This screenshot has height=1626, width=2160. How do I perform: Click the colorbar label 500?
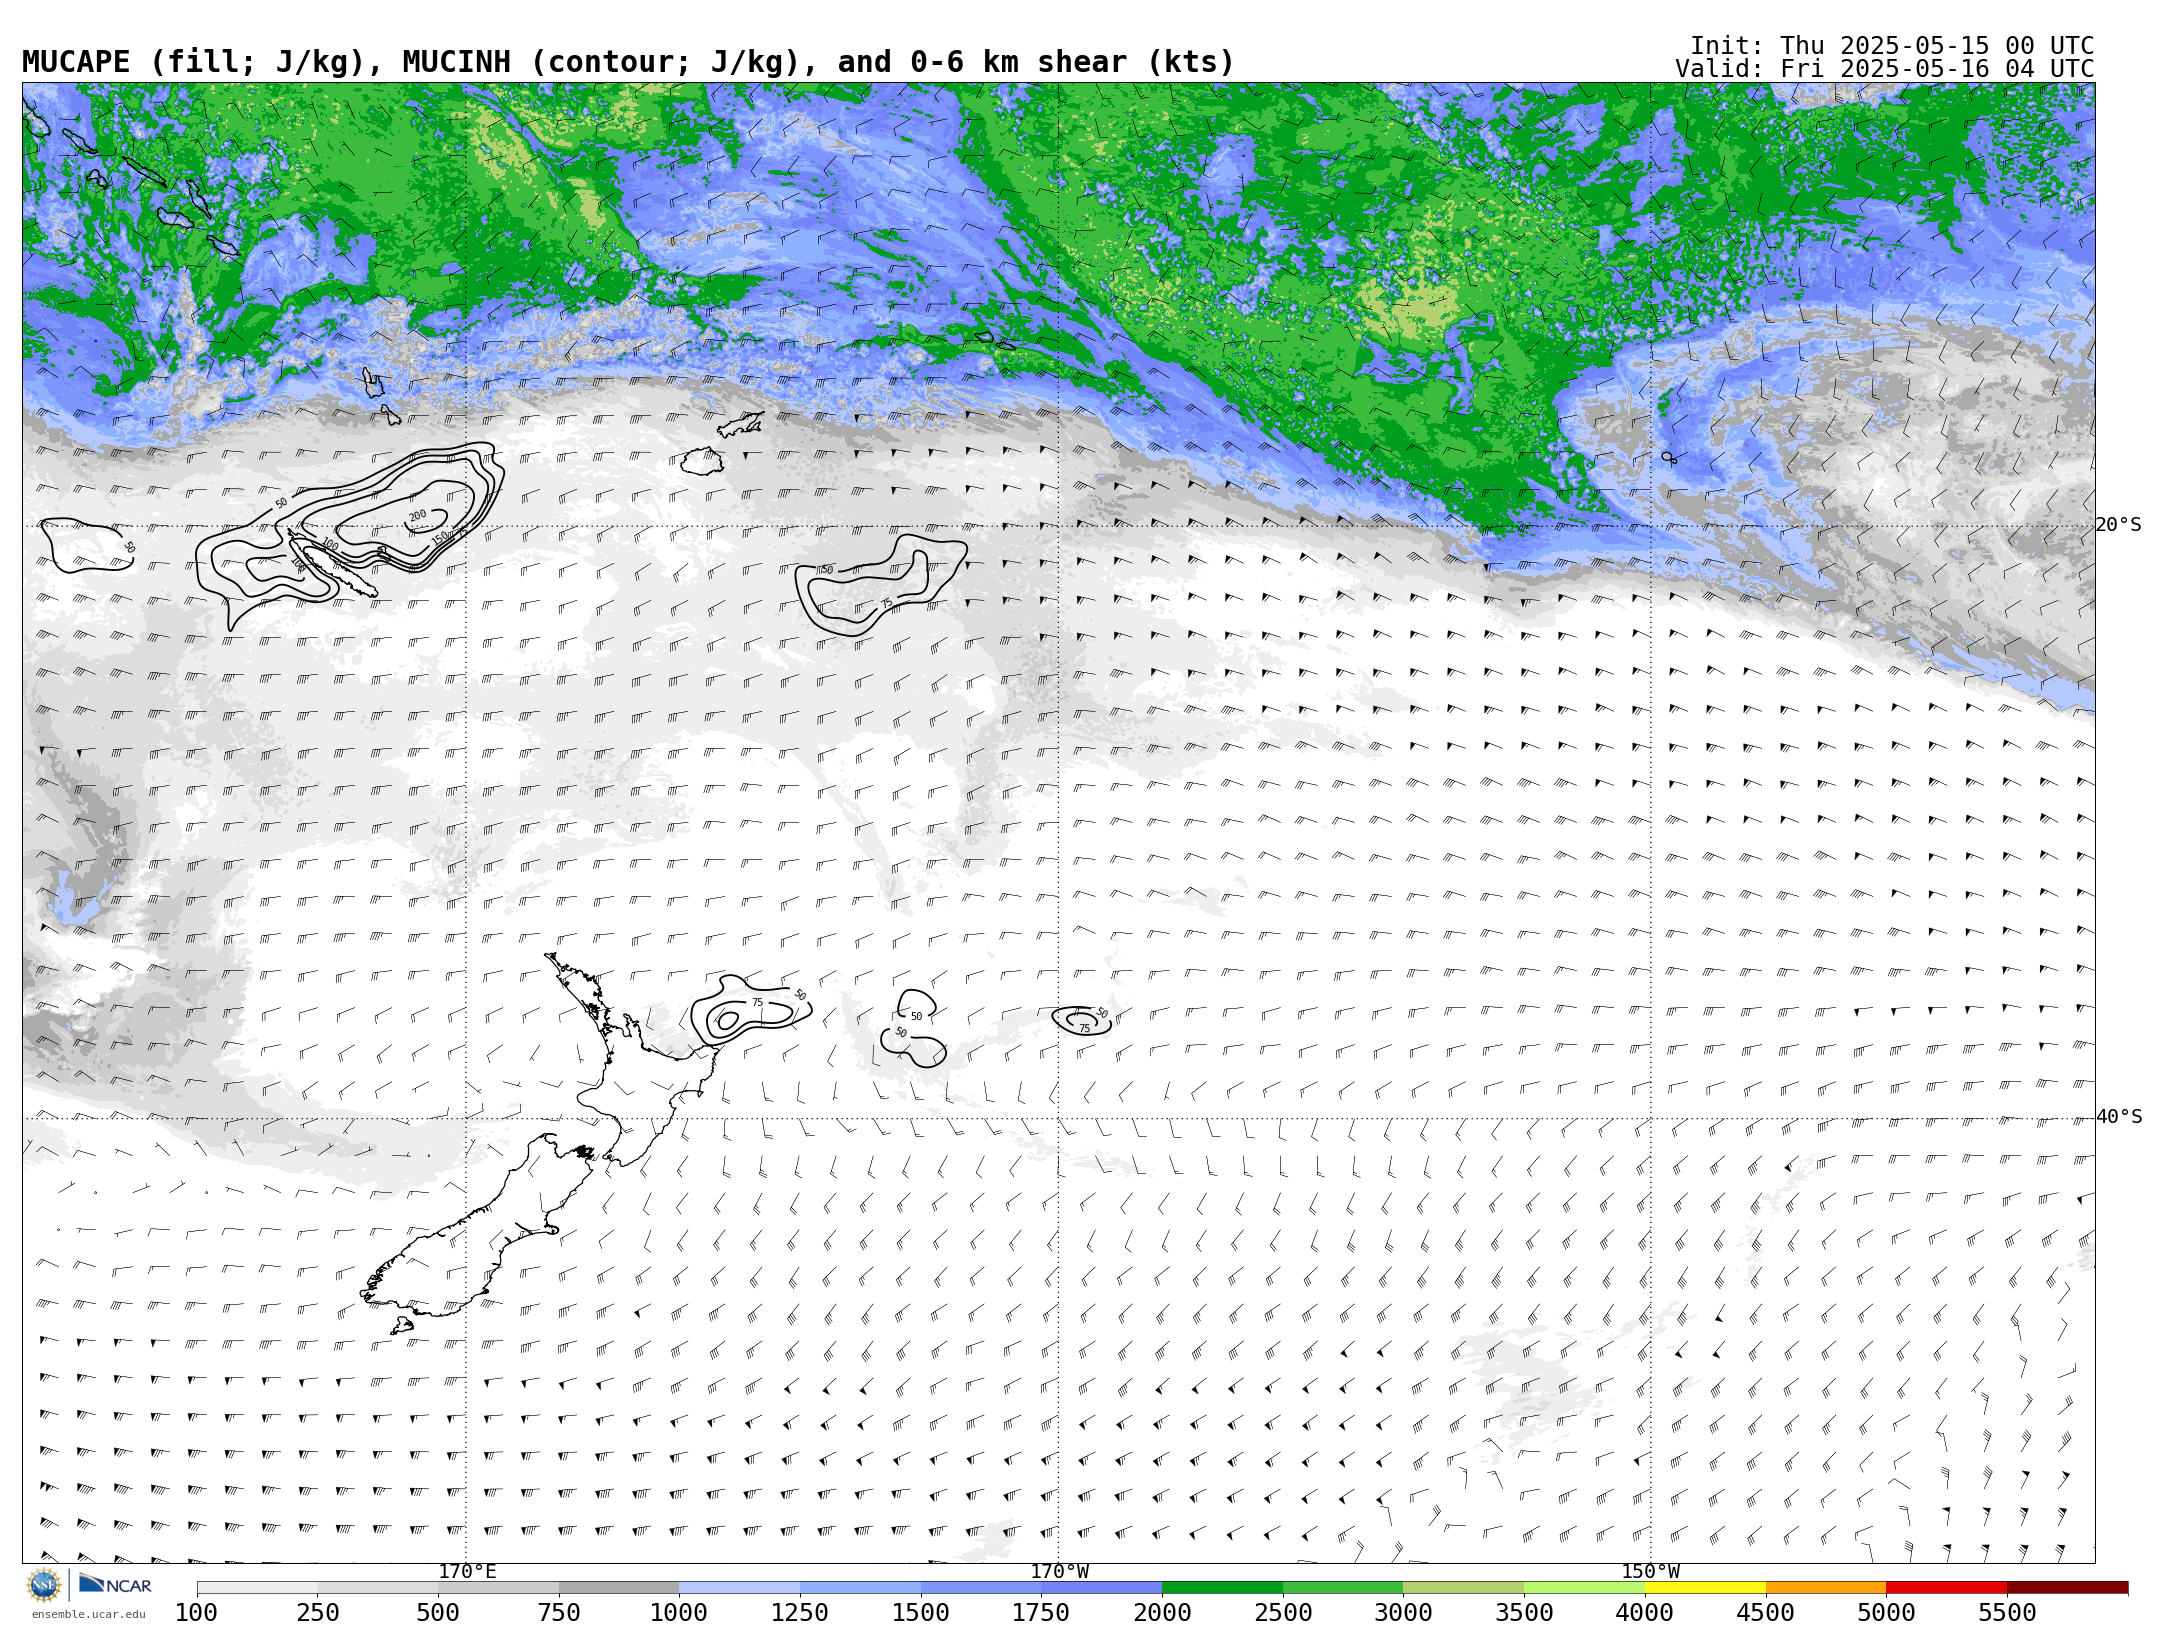438,1613
